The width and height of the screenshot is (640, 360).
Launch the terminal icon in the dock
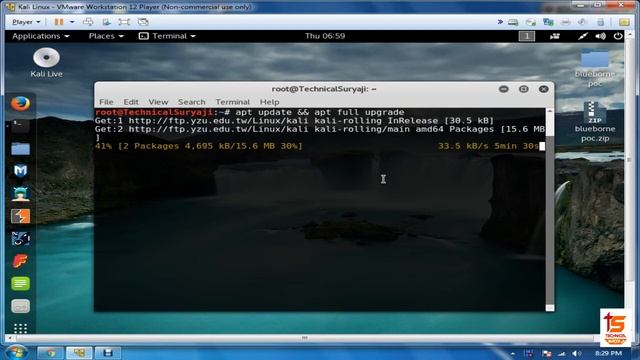pyautogui.click(x=20, y=125)
